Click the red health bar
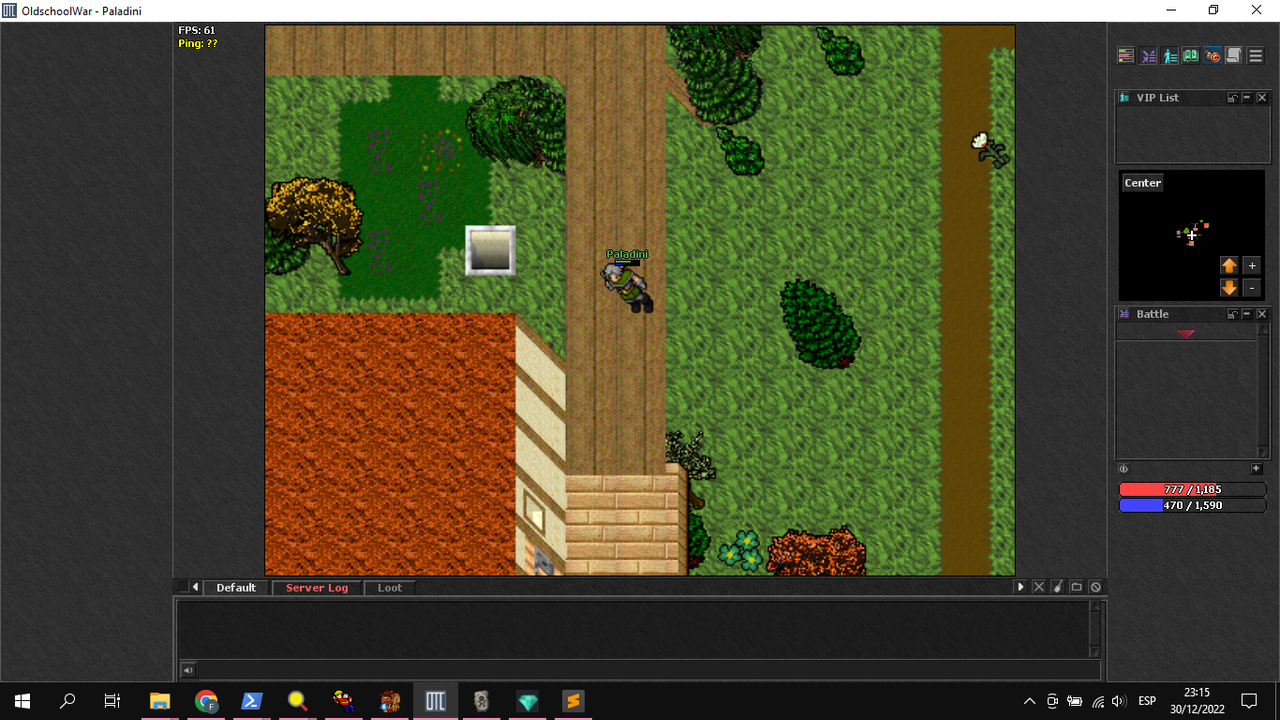 pos(1192,490)
